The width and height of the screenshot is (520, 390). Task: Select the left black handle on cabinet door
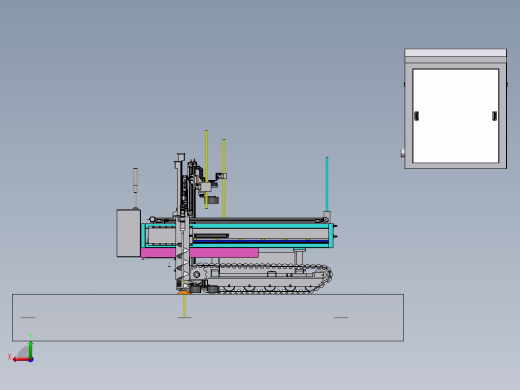pyautogui.click(x=416, y=116)
